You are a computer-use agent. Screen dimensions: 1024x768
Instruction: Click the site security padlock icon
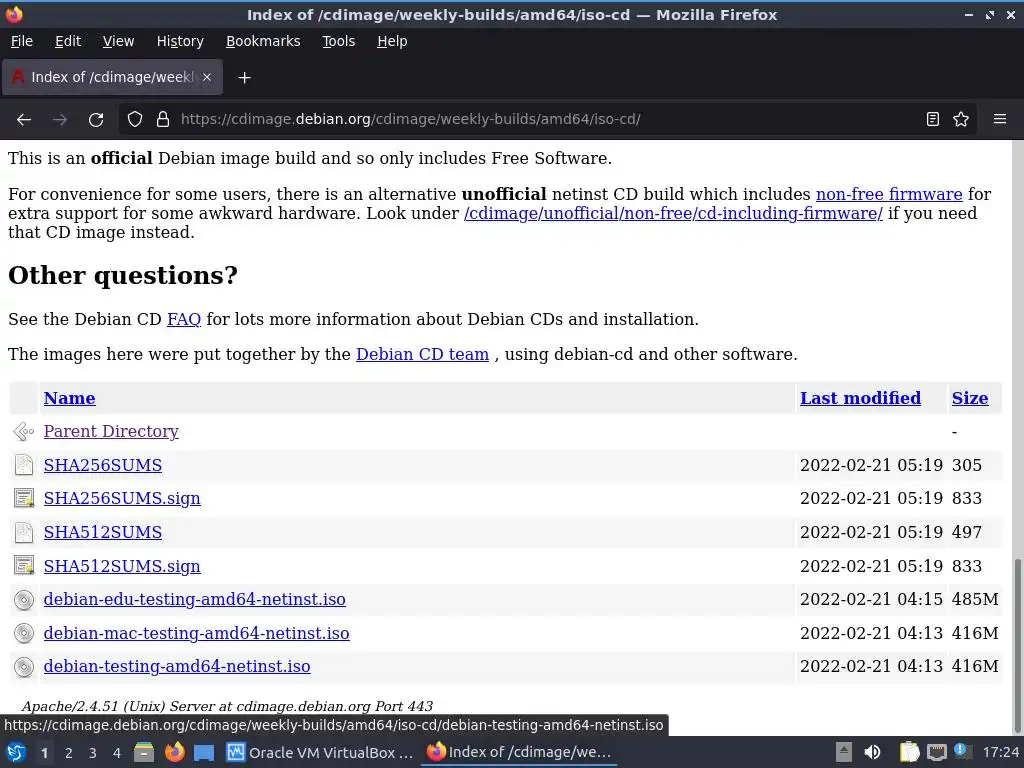163,120
